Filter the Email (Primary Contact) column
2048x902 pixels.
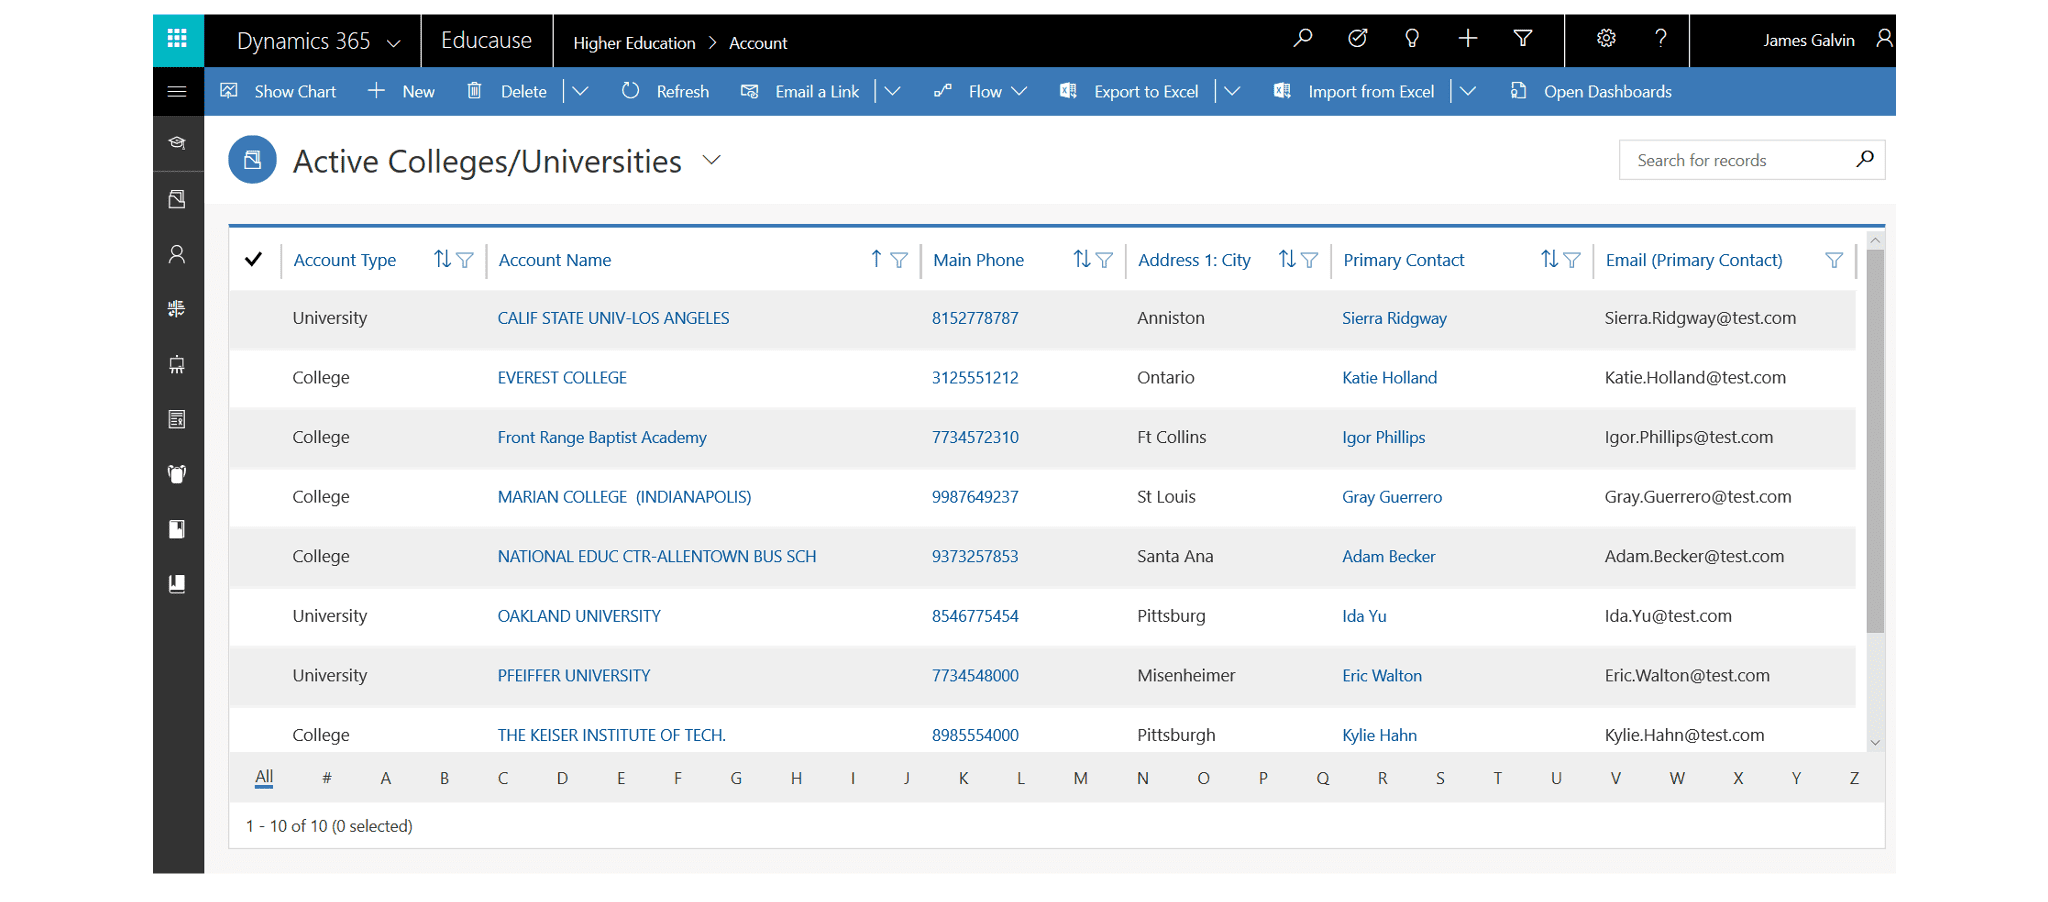(x=1834, y=260)
